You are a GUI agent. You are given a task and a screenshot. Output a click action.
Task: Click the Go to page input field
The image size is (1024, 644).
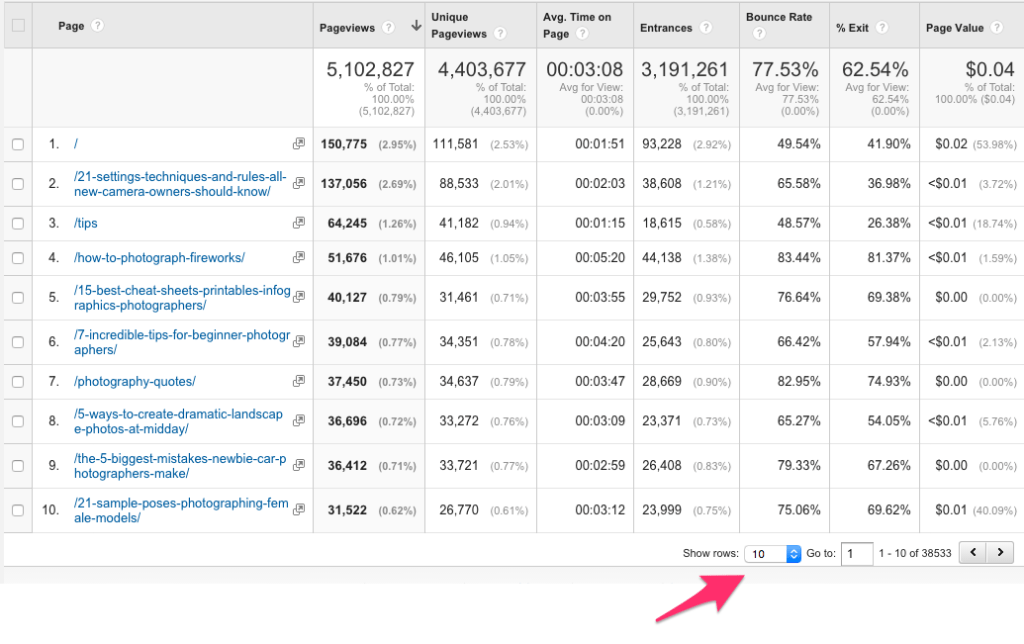tap(857, 553)
